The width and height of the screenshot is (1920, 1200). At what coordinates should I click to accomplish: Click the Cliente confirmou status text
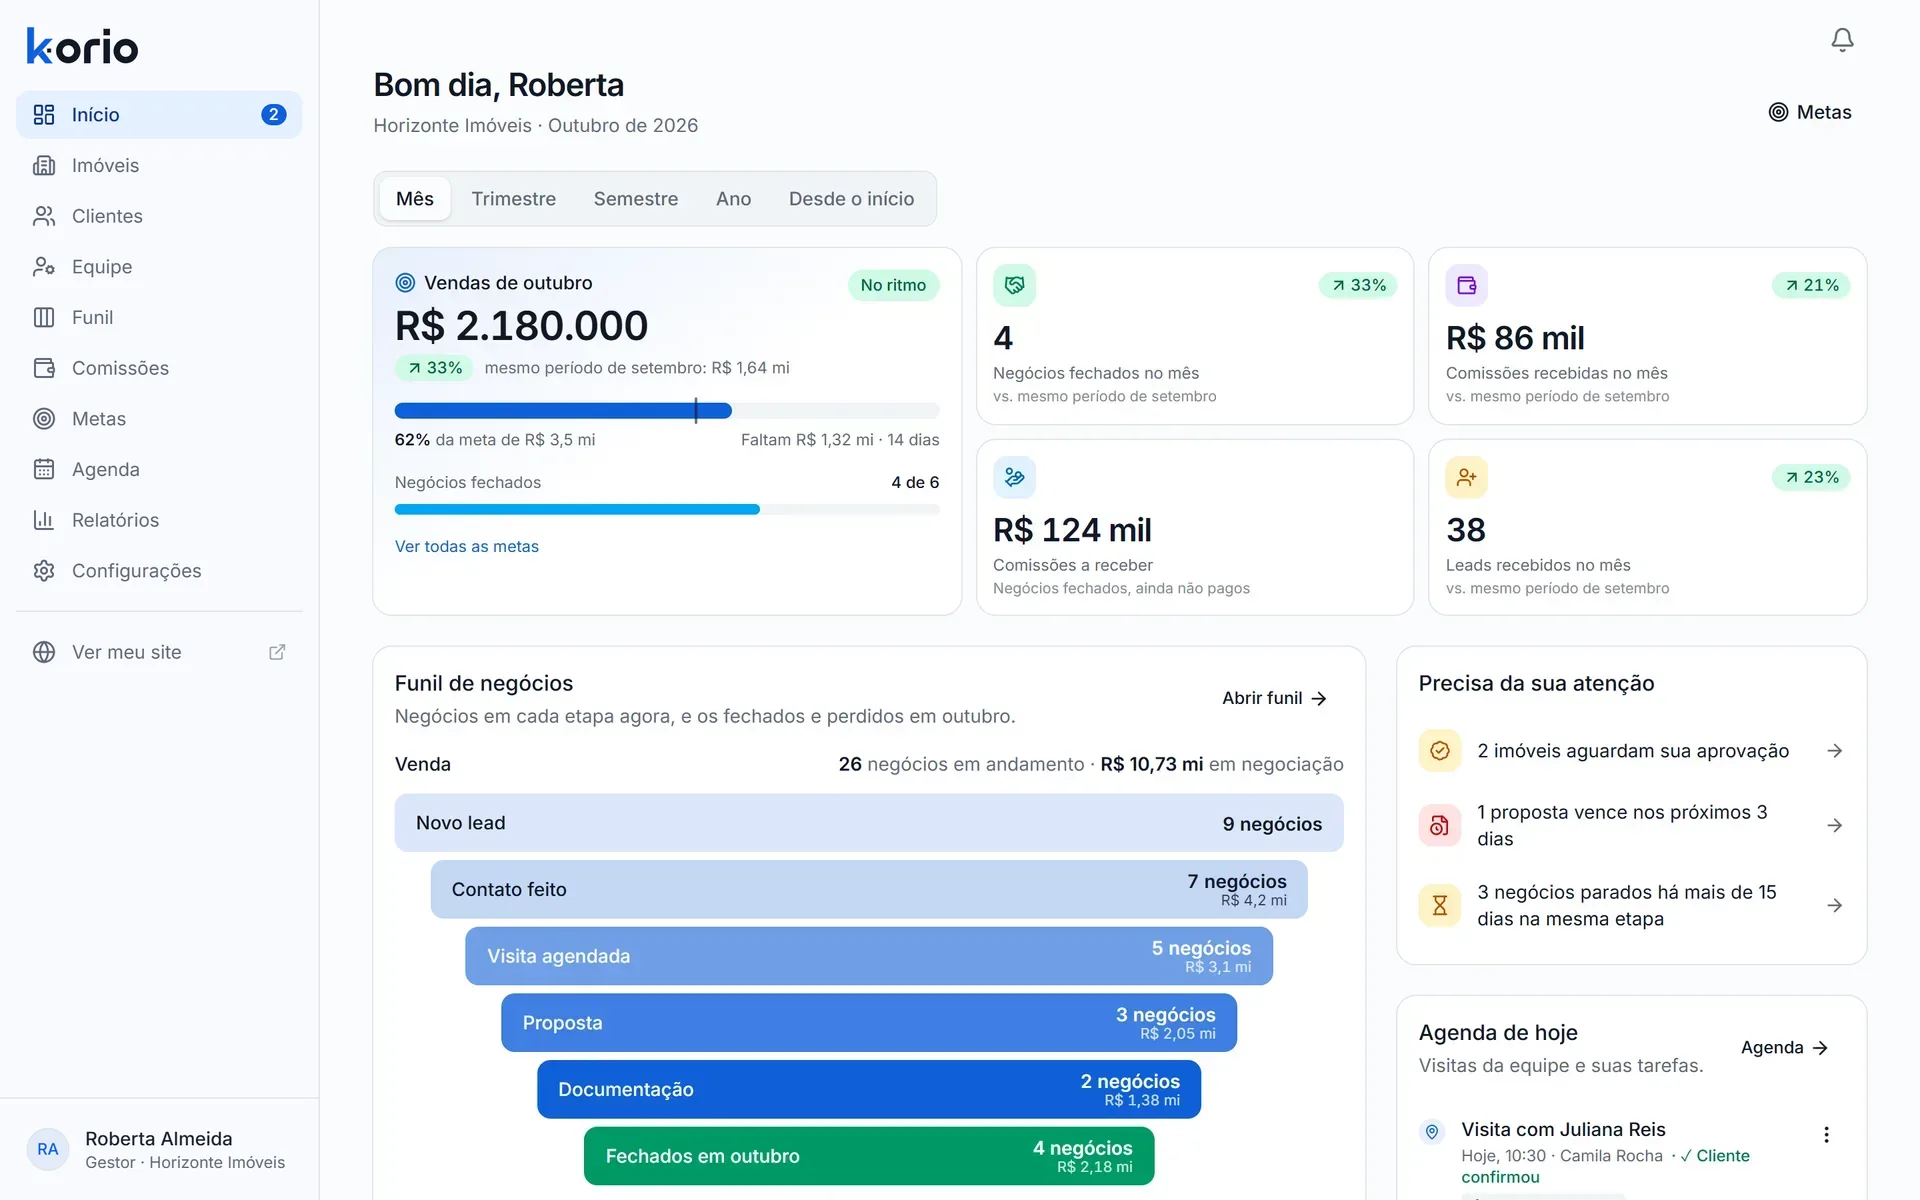[1605, 1166]
